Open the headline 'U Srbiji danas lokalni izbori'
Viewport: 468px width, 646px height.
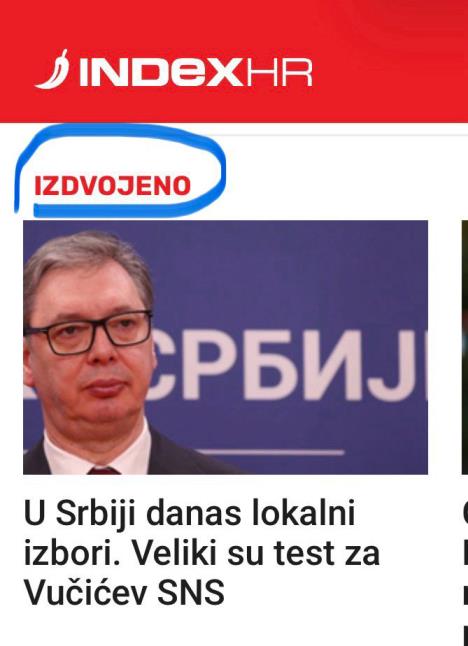click(202, 552)
